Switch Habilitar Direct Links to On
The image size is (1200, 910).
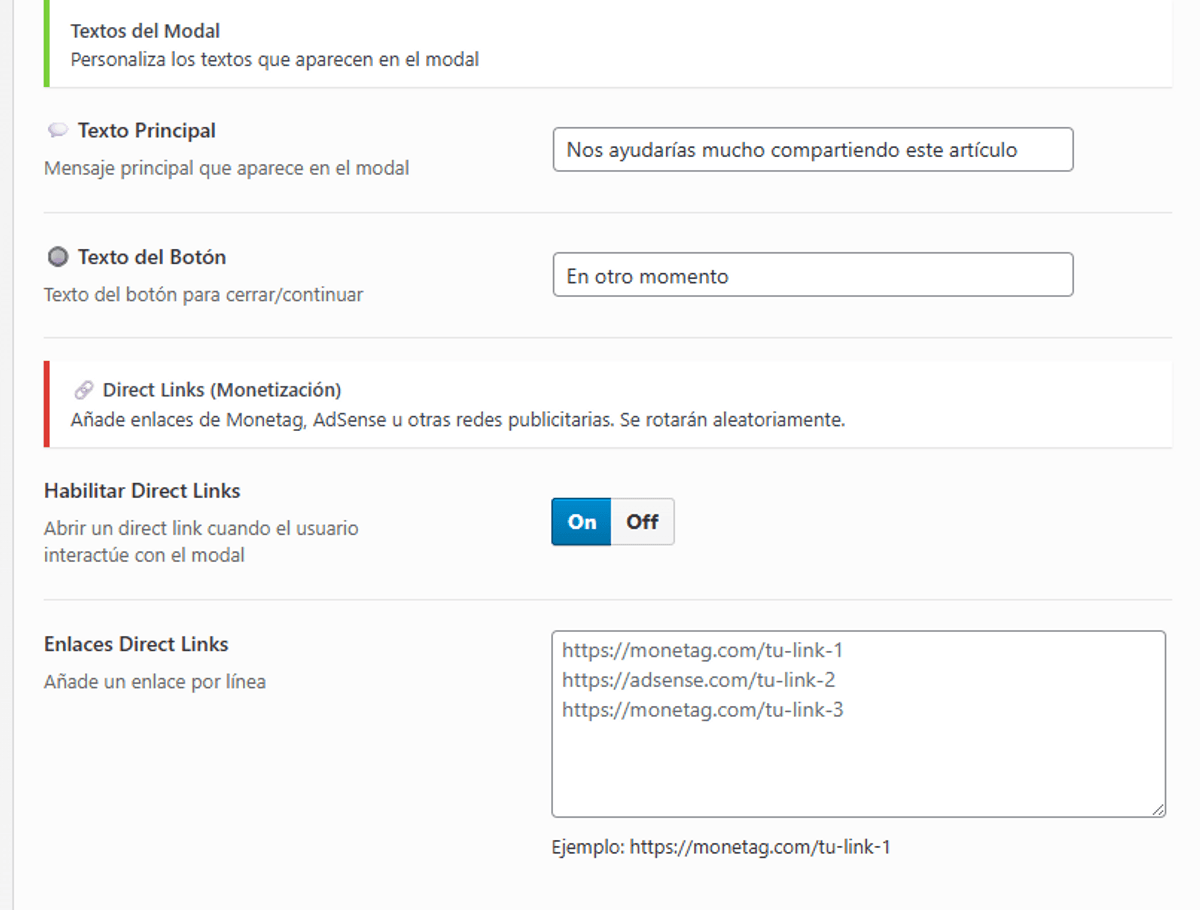tap(581, 522)
